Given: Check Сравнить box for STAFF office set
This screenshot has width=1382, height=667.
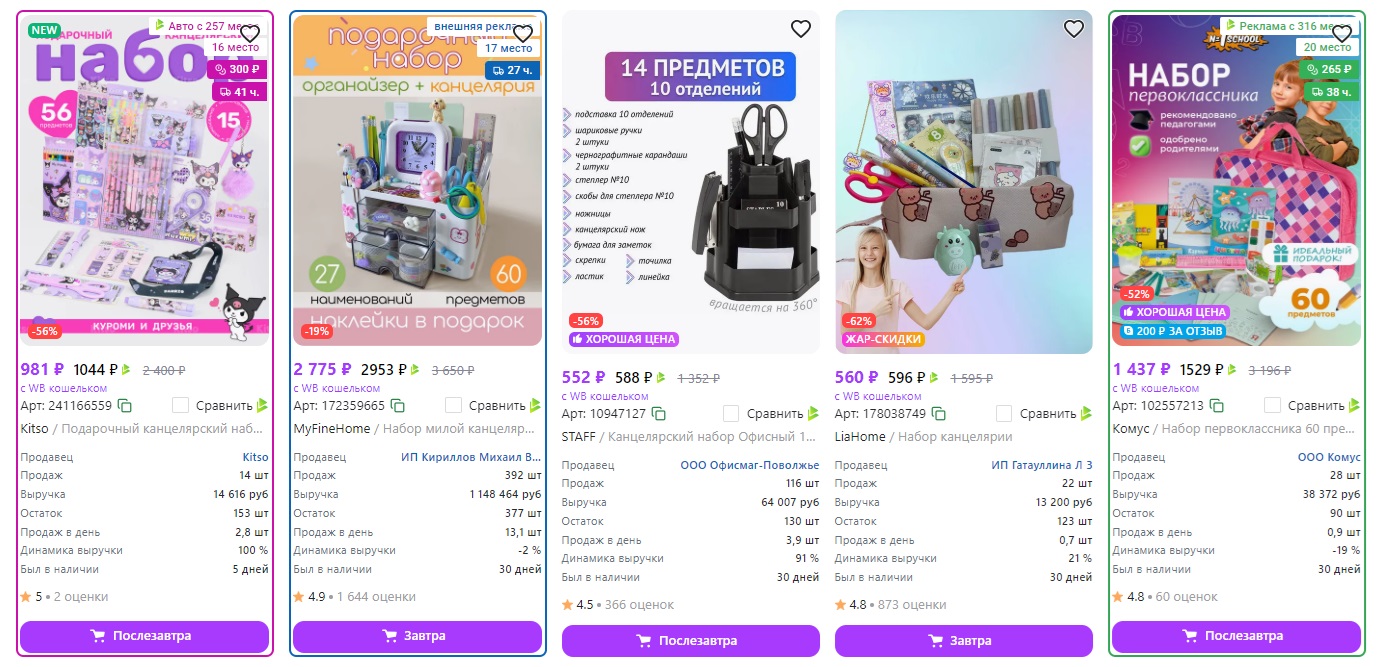Looking at the screenshot, I should pos(731,413).
